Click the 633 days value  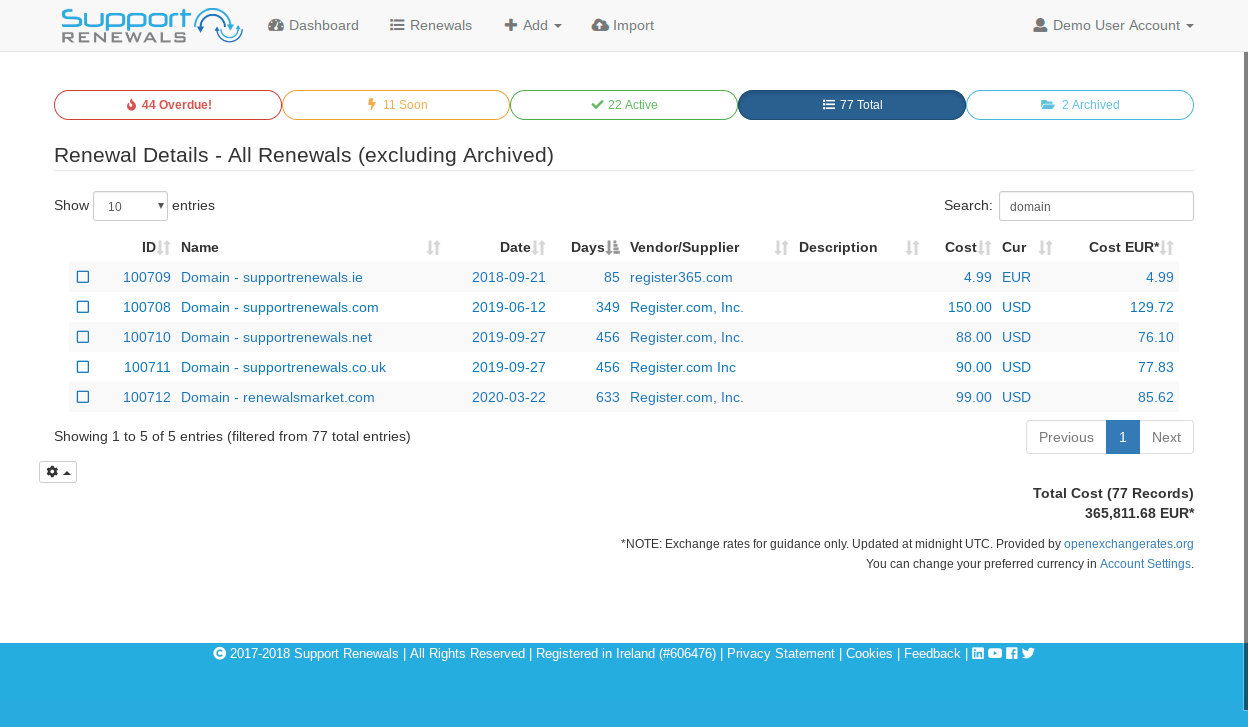tap(608, 397)
